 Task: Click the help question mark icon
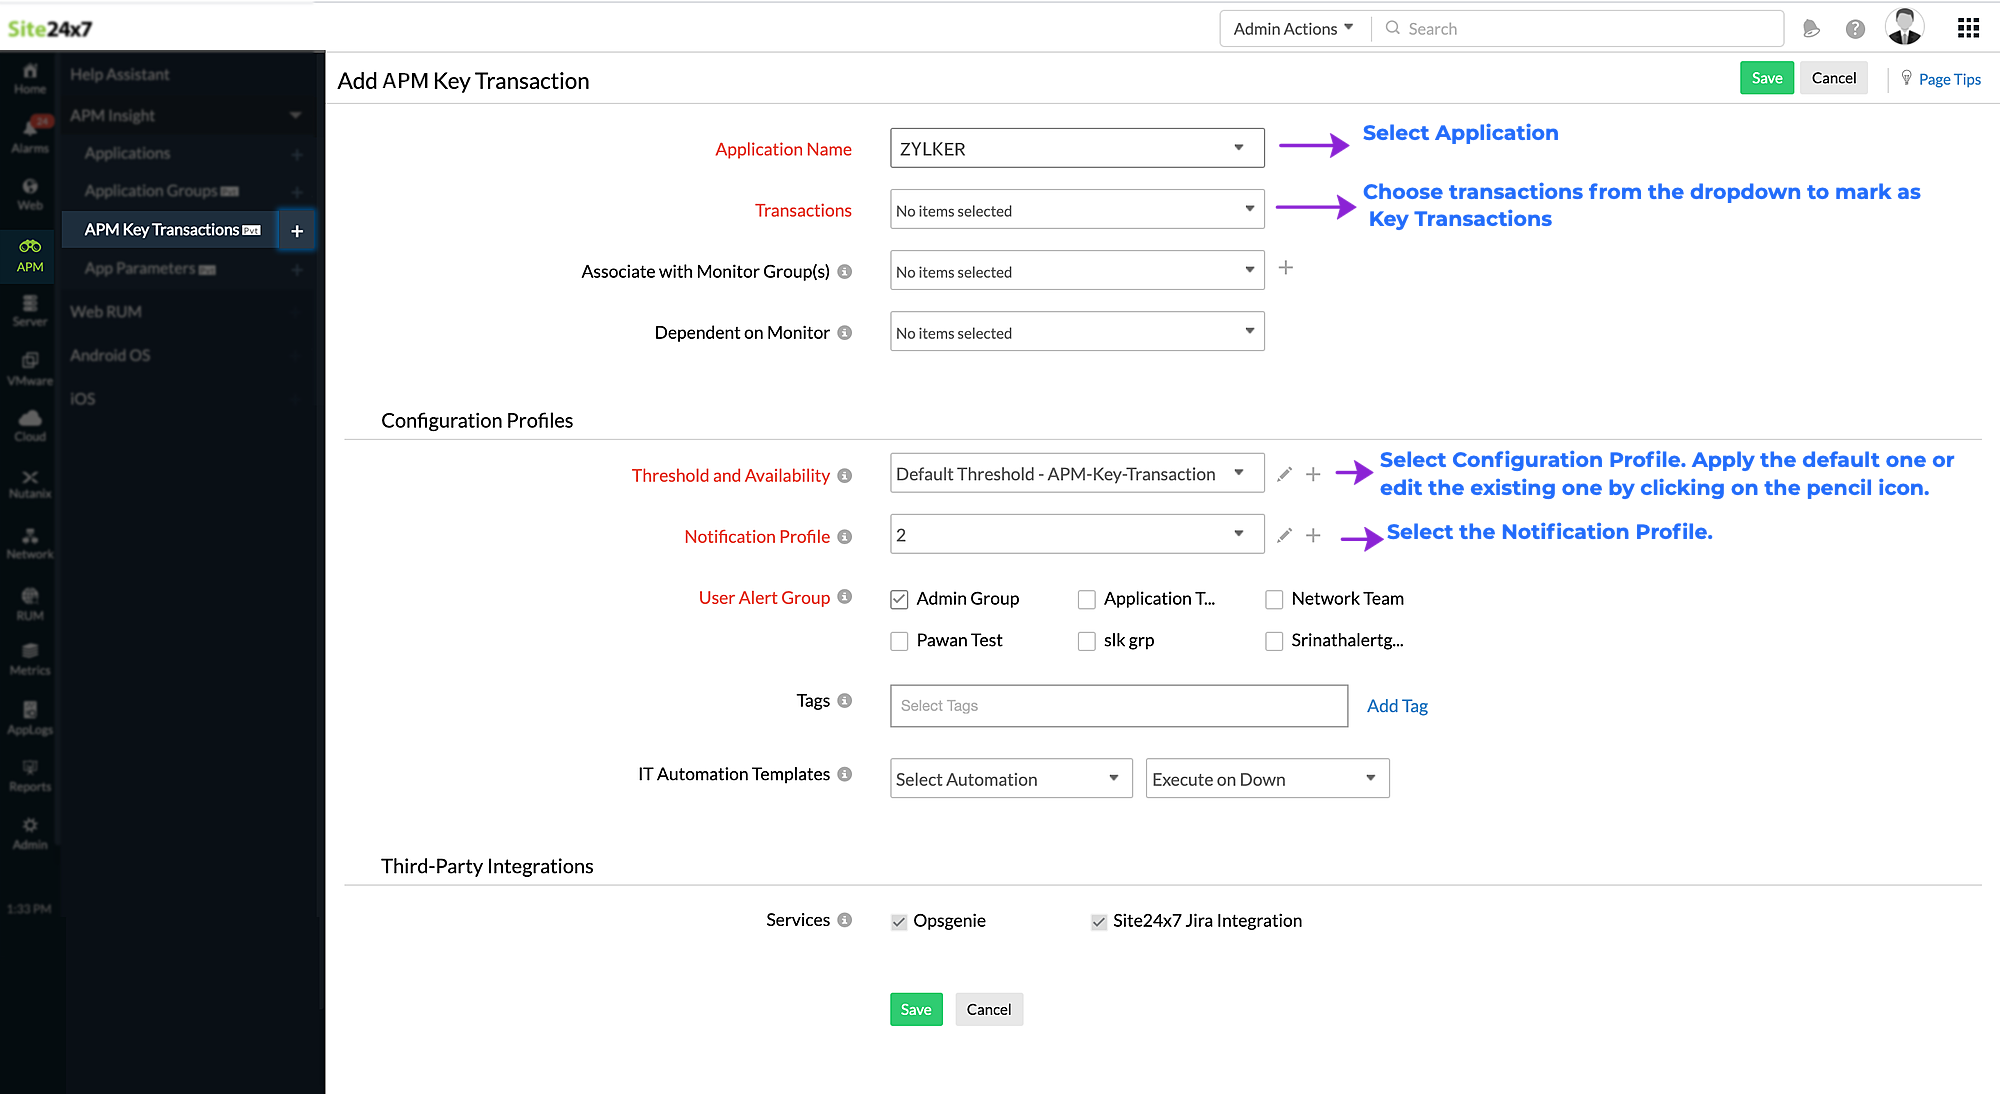point(1855,29)
